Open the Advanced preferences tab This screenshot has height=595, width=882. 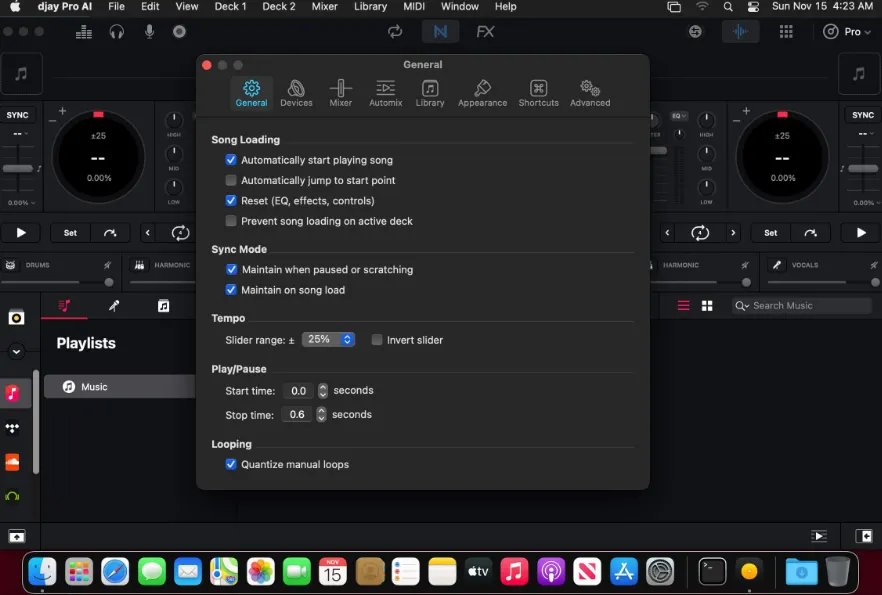click(x=590, y=93)
